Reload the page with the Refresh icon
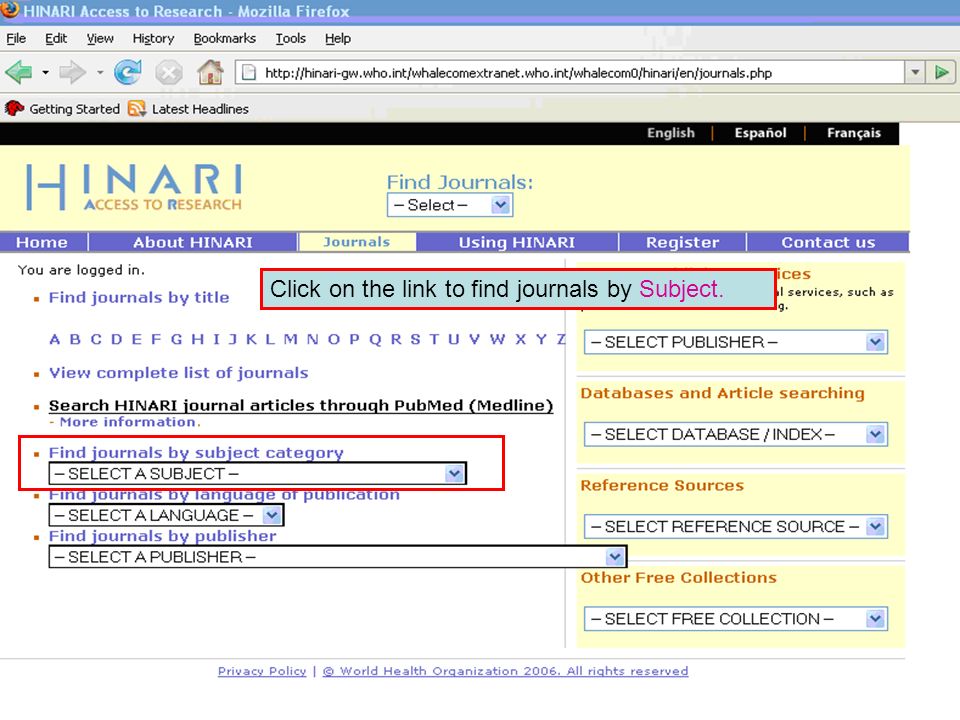The width and height of the screenshot is (960, 720). 127,73
